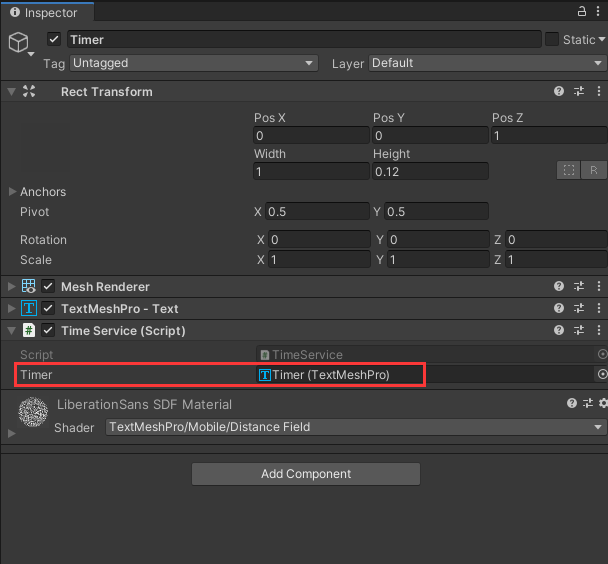
Task: Click the Width input field
Action: (x=310, y=172)
